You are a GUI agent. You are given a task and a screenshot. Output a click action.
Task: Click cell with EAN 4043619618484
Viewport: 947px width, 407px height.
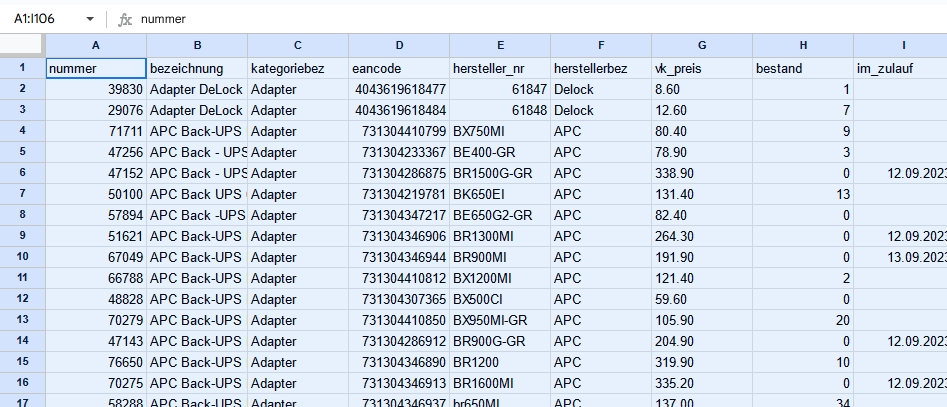[x=399, y=111]
